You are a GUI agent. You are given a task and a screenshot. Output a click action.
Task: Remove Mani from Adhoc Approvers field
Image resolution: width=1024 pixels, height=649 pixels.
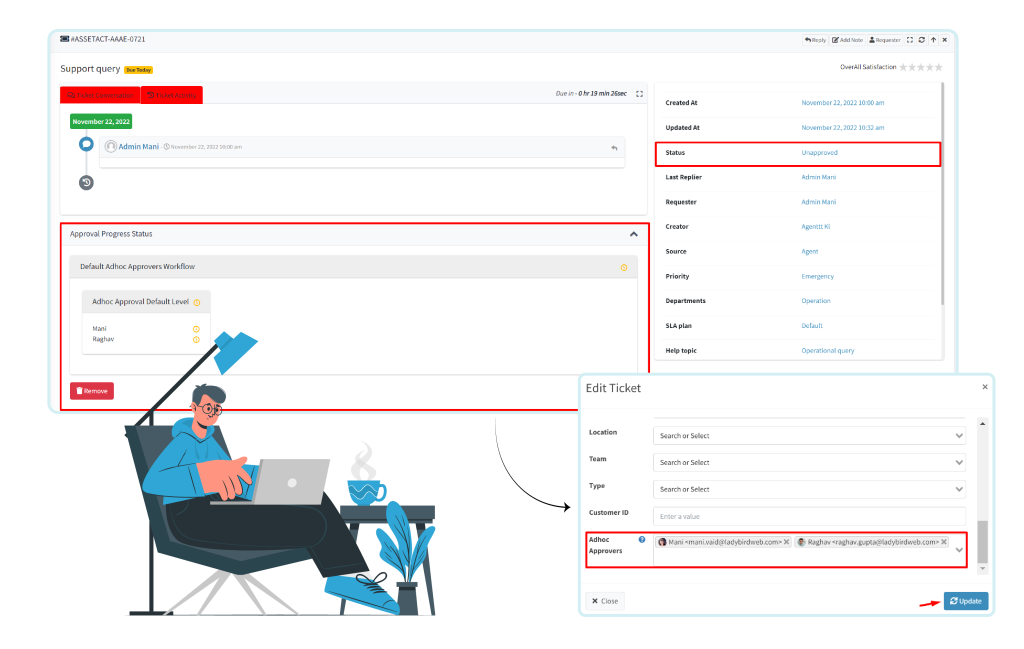pyautogui.click(x=786, y=542)
